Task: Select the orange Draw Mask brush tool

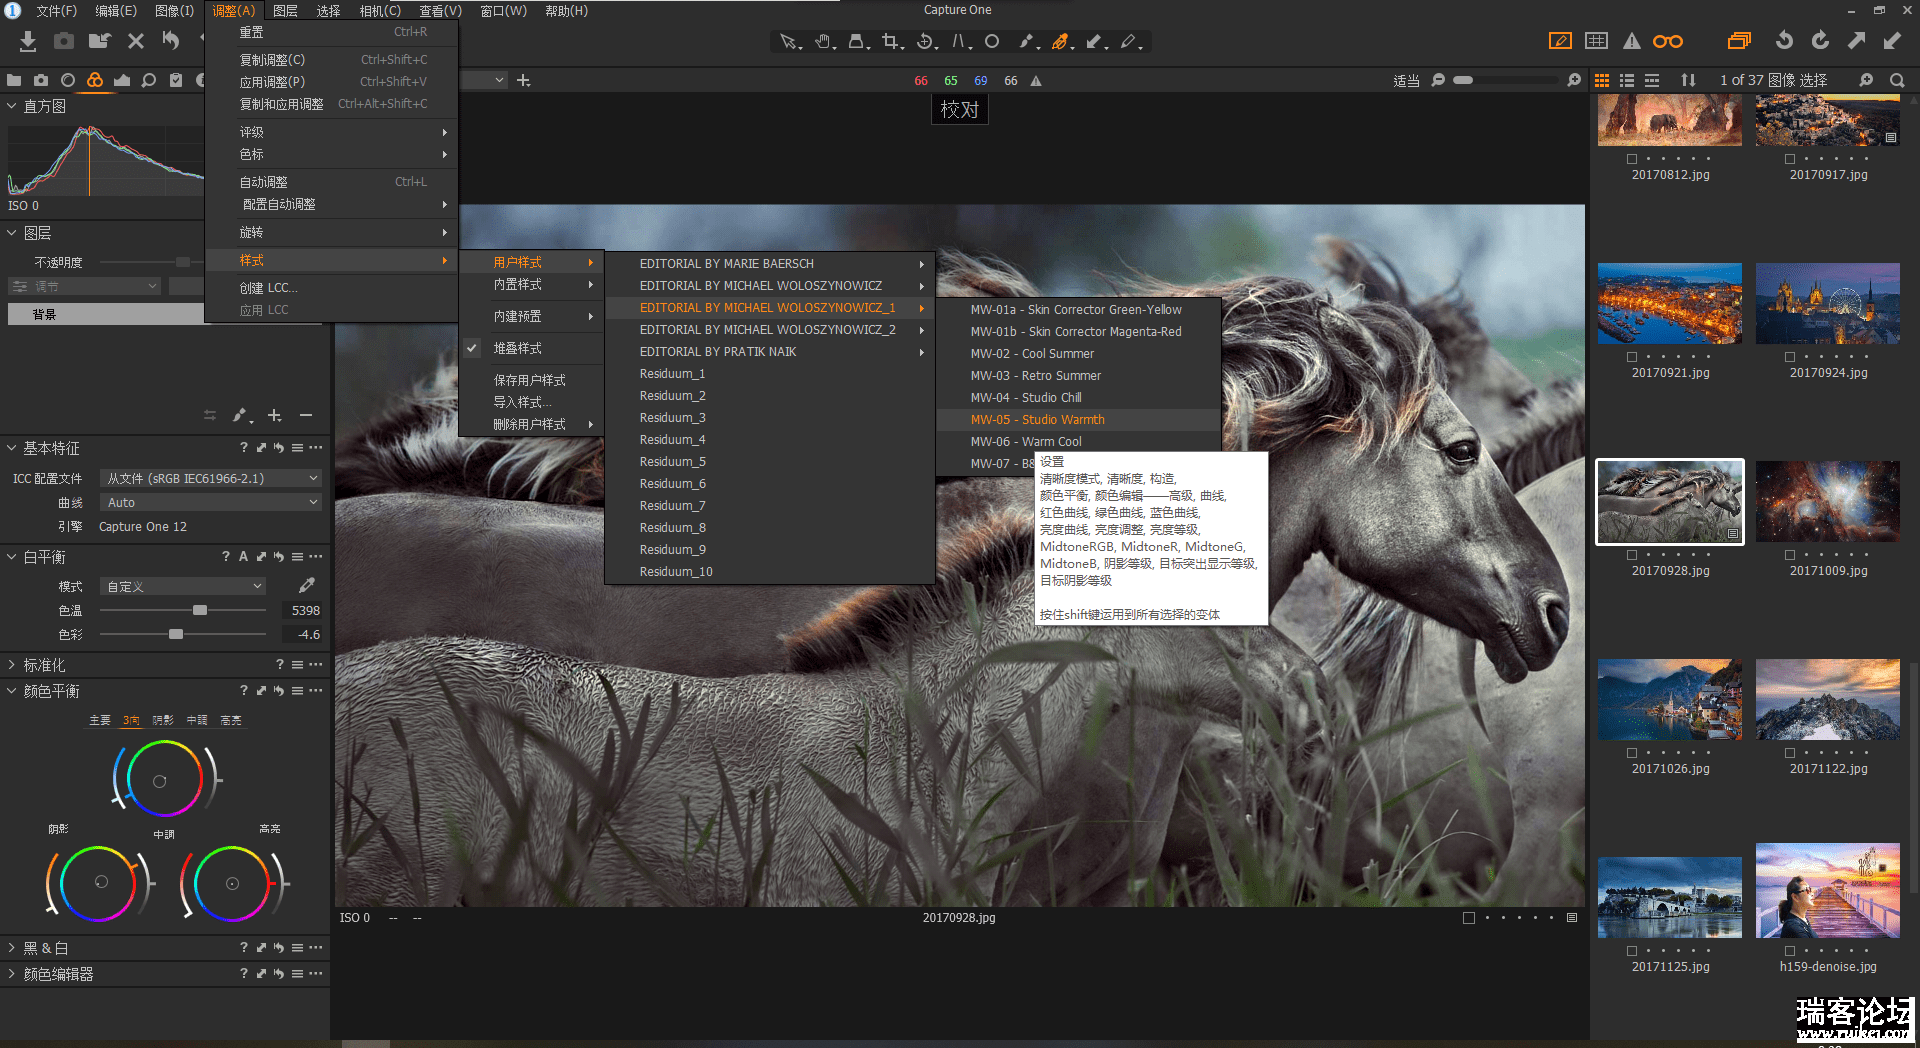Action: click(x=1061, y=42)
